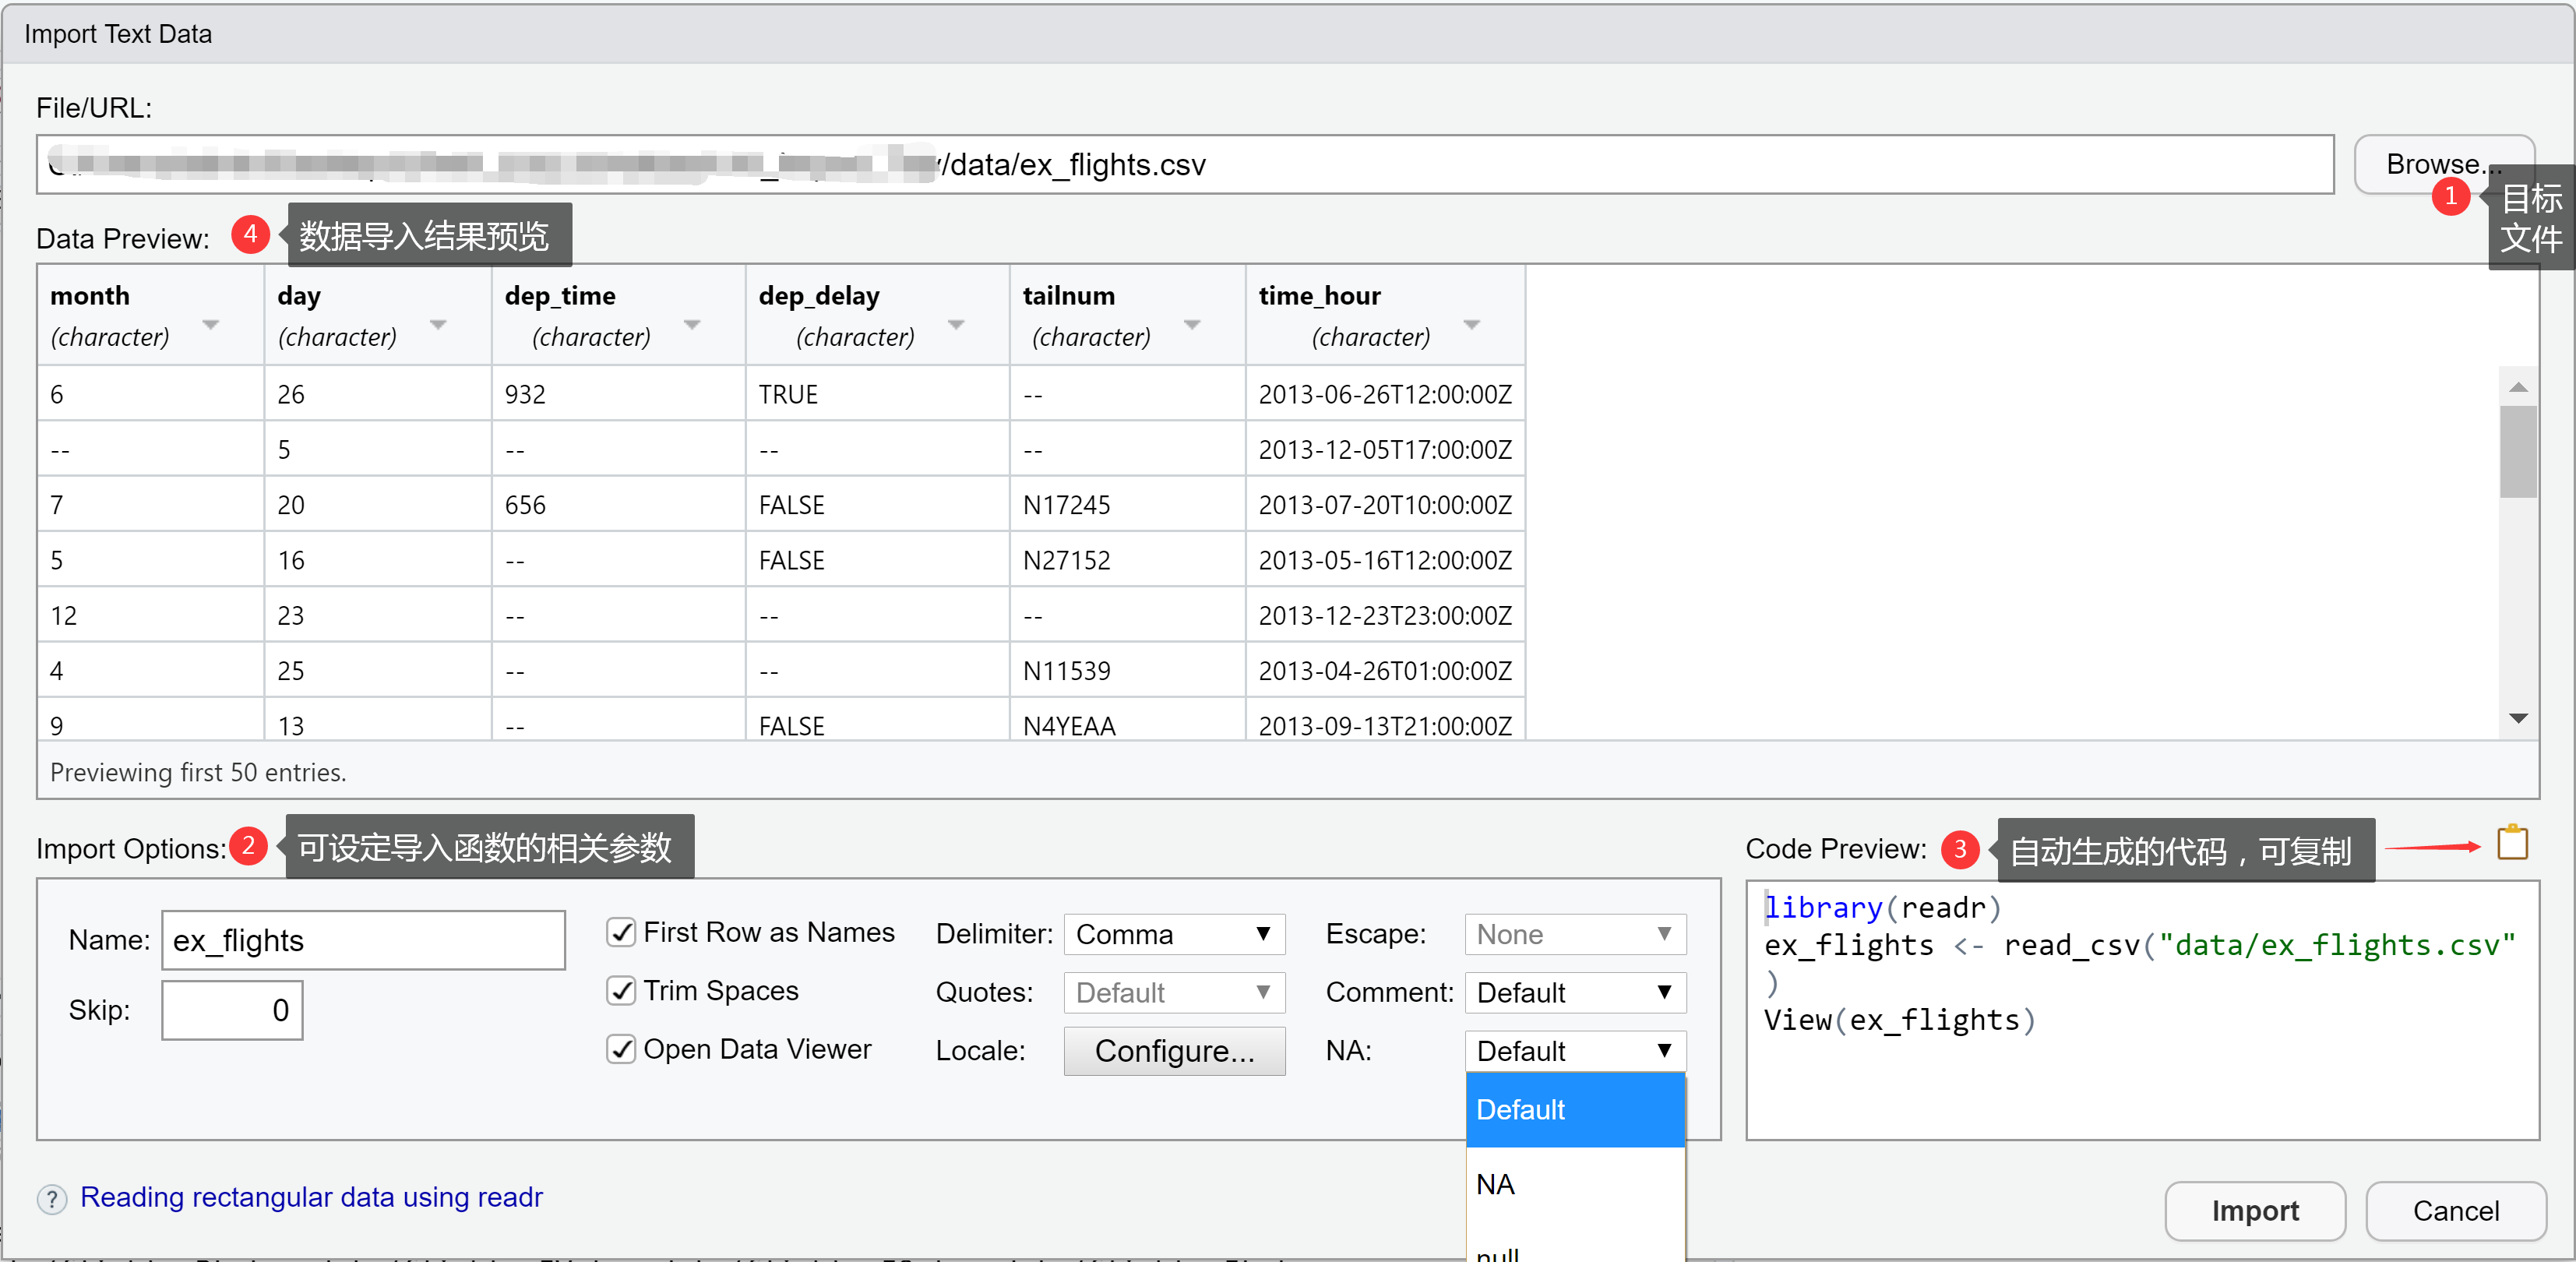The height and width of the screenshot is (1262, 2576).
Task: Click the Import button
Action: (x=2254, y=1211)
